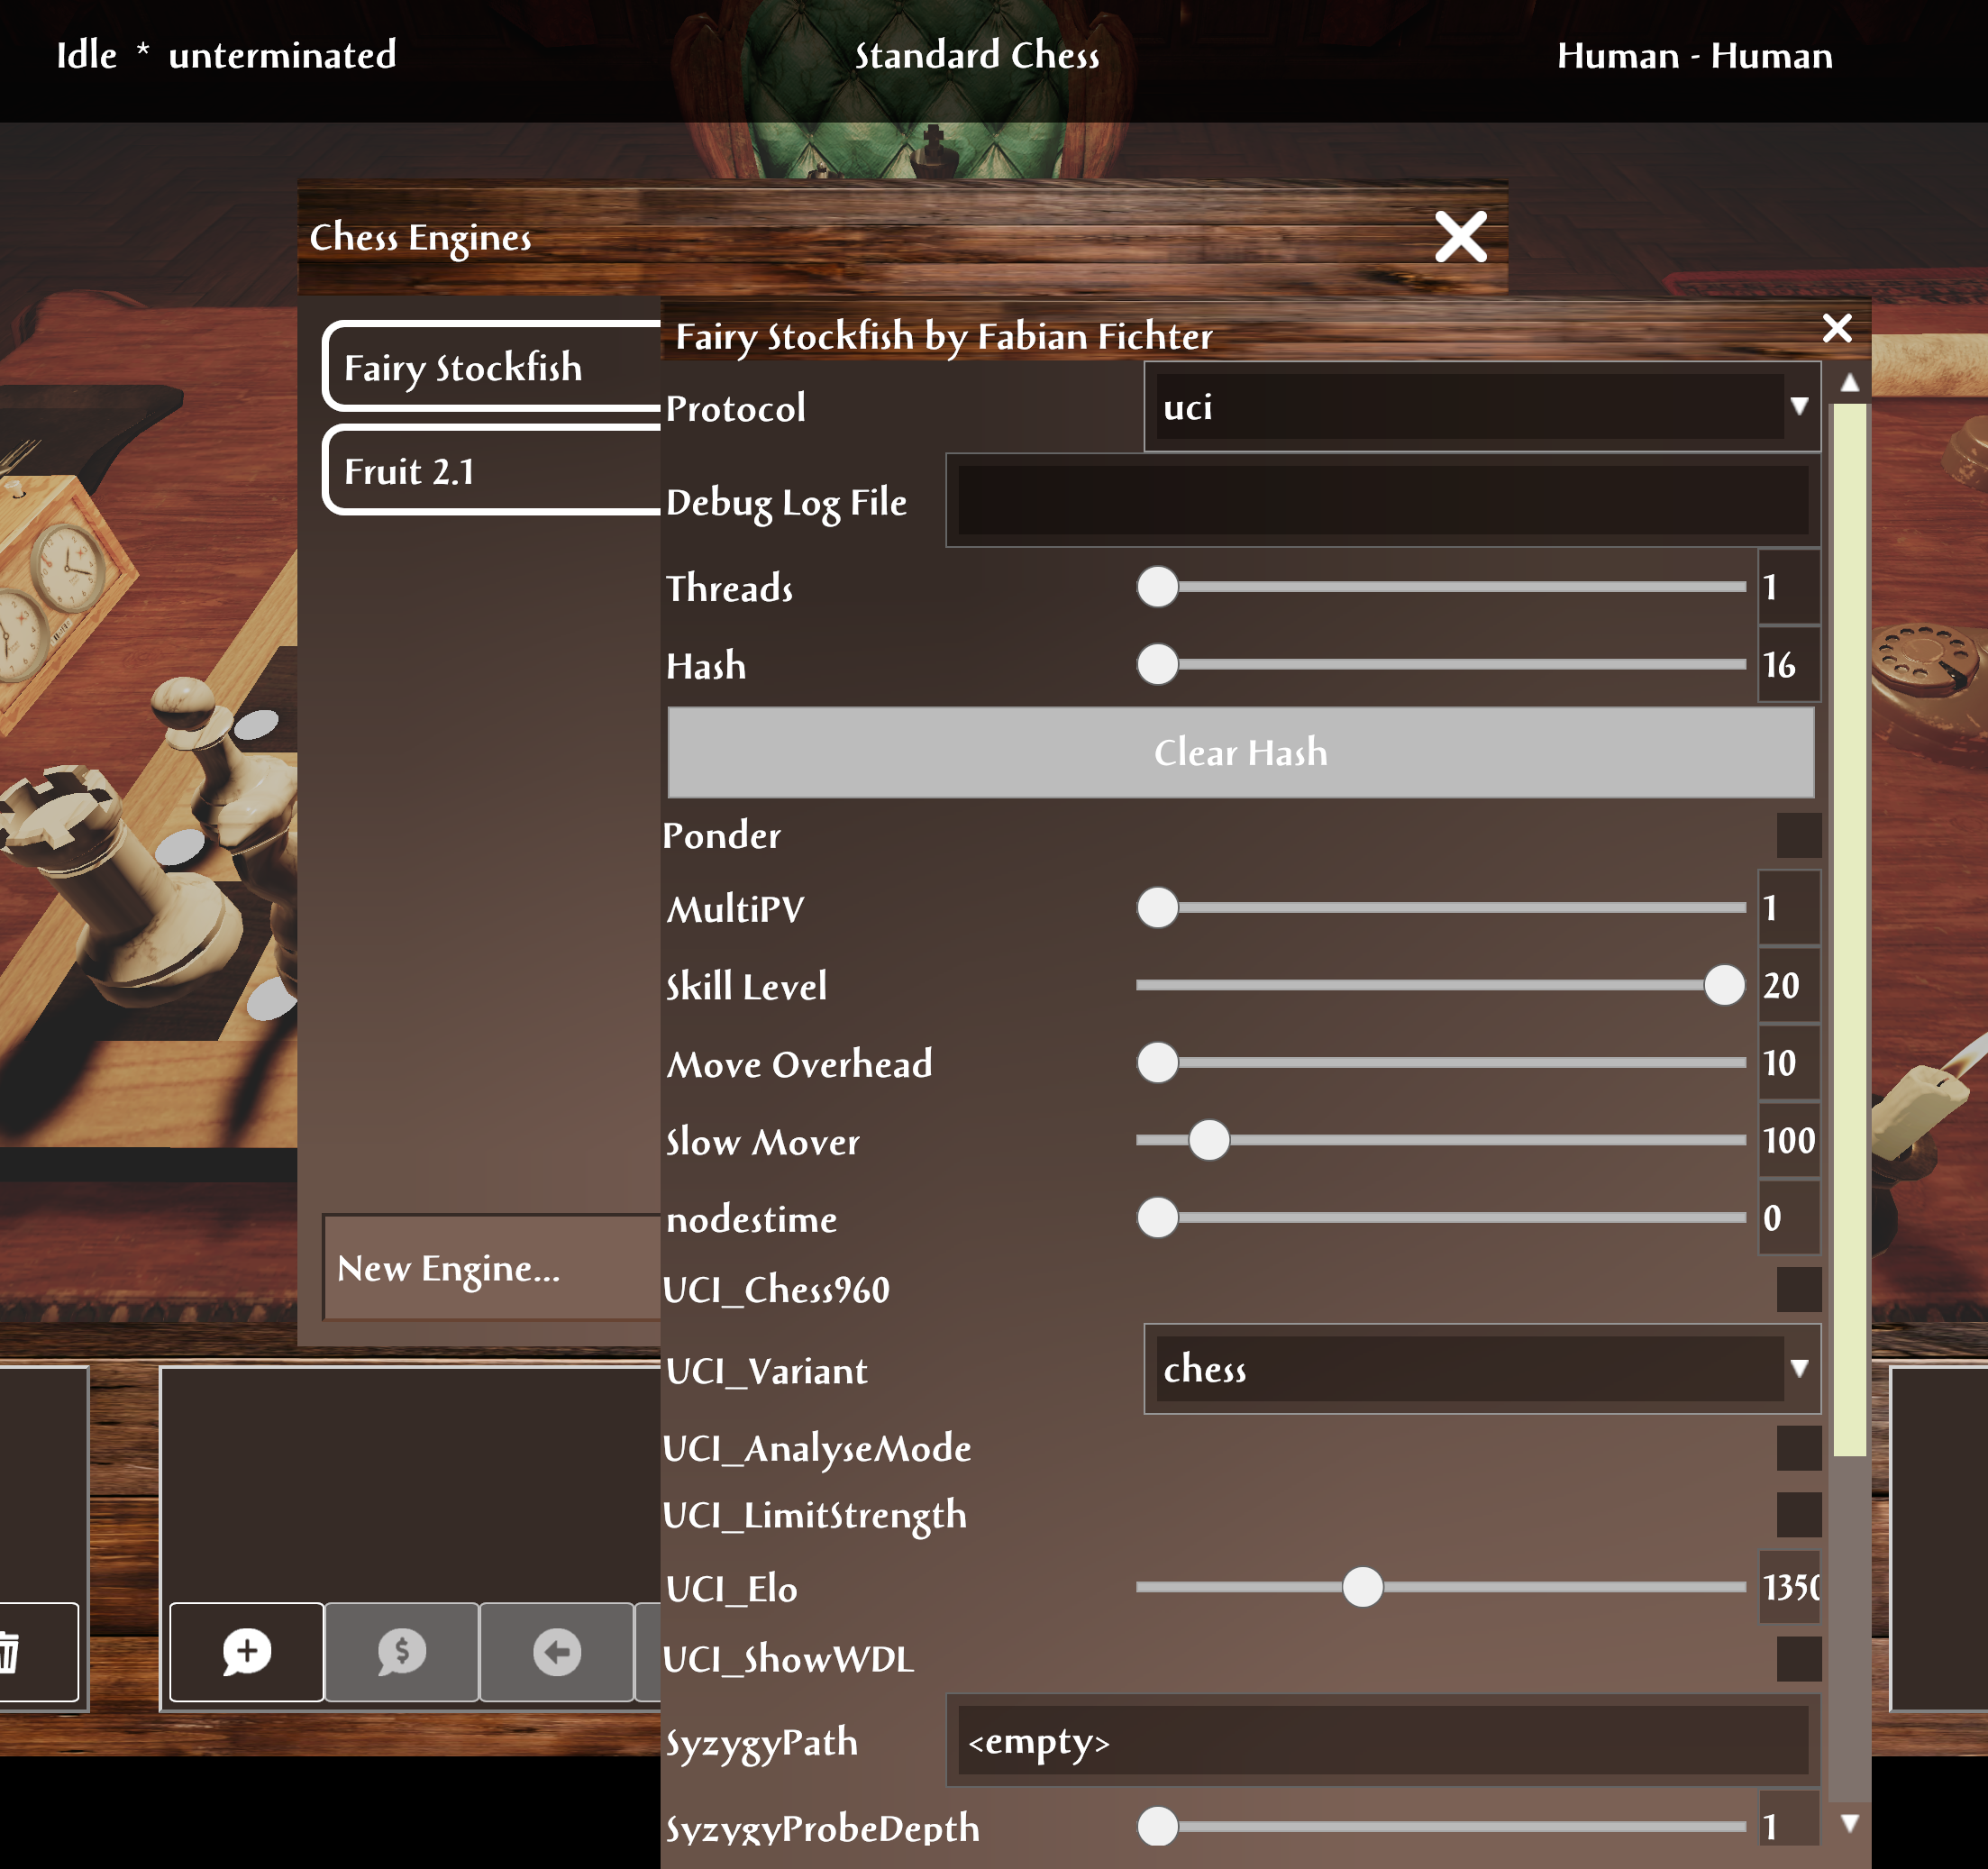Click the Clear Hash button
1988x1869 pixels.
[1241, 752]
